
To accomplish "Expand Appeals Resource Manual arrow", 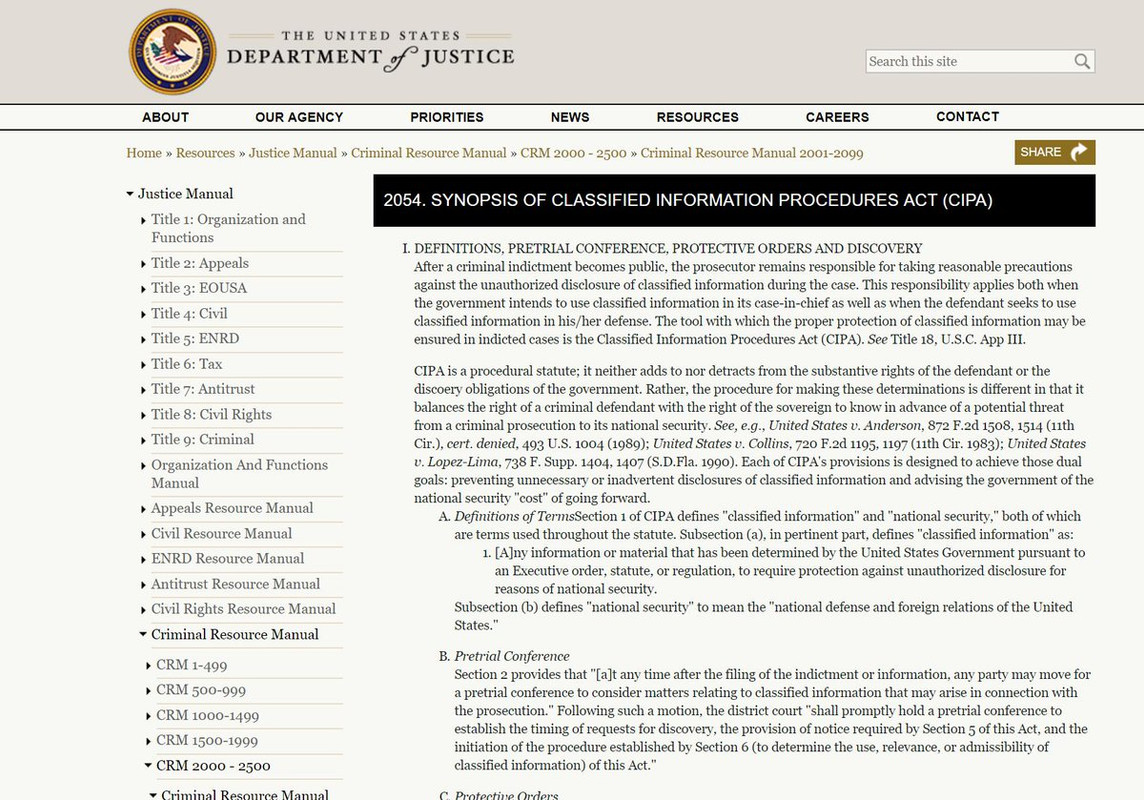I will point(143,509).
